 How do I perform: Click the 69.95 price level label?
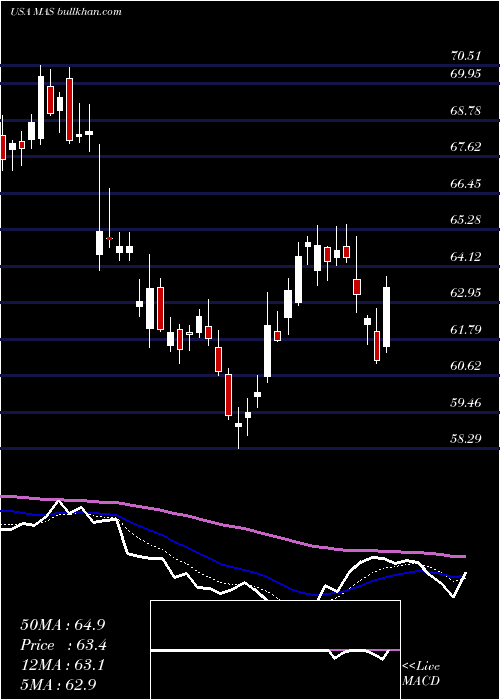click(x=466, y=73)
